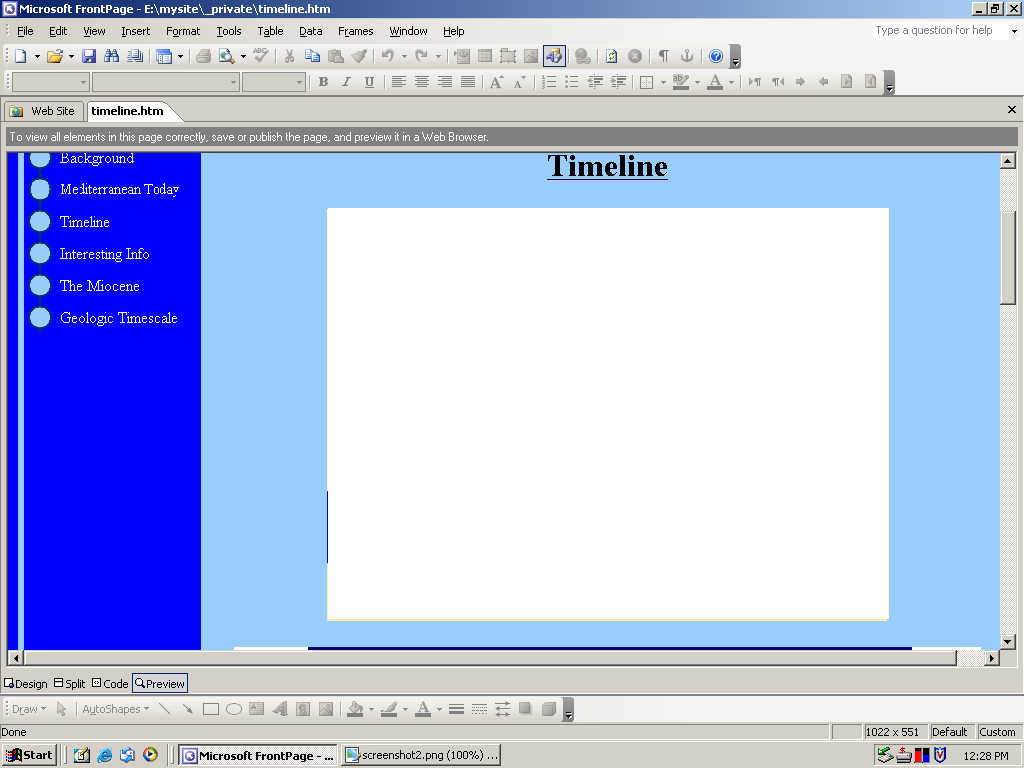The height and width of the screenshot is (768, 1024).
Task: Click the Refresh page icon
Action: point(611,56)
